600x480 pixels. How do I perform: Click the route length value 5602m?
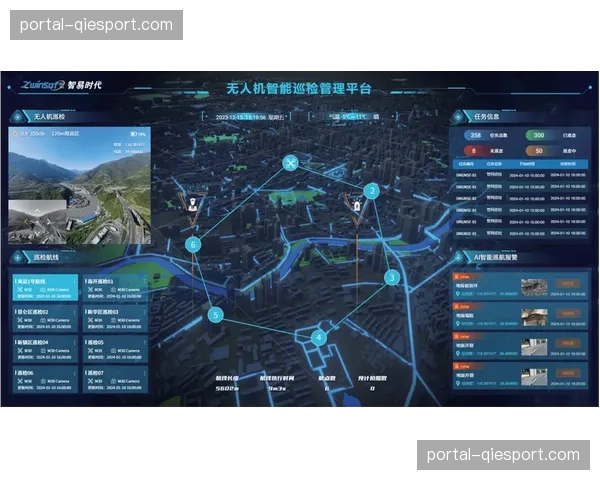(x=227, y=389)
